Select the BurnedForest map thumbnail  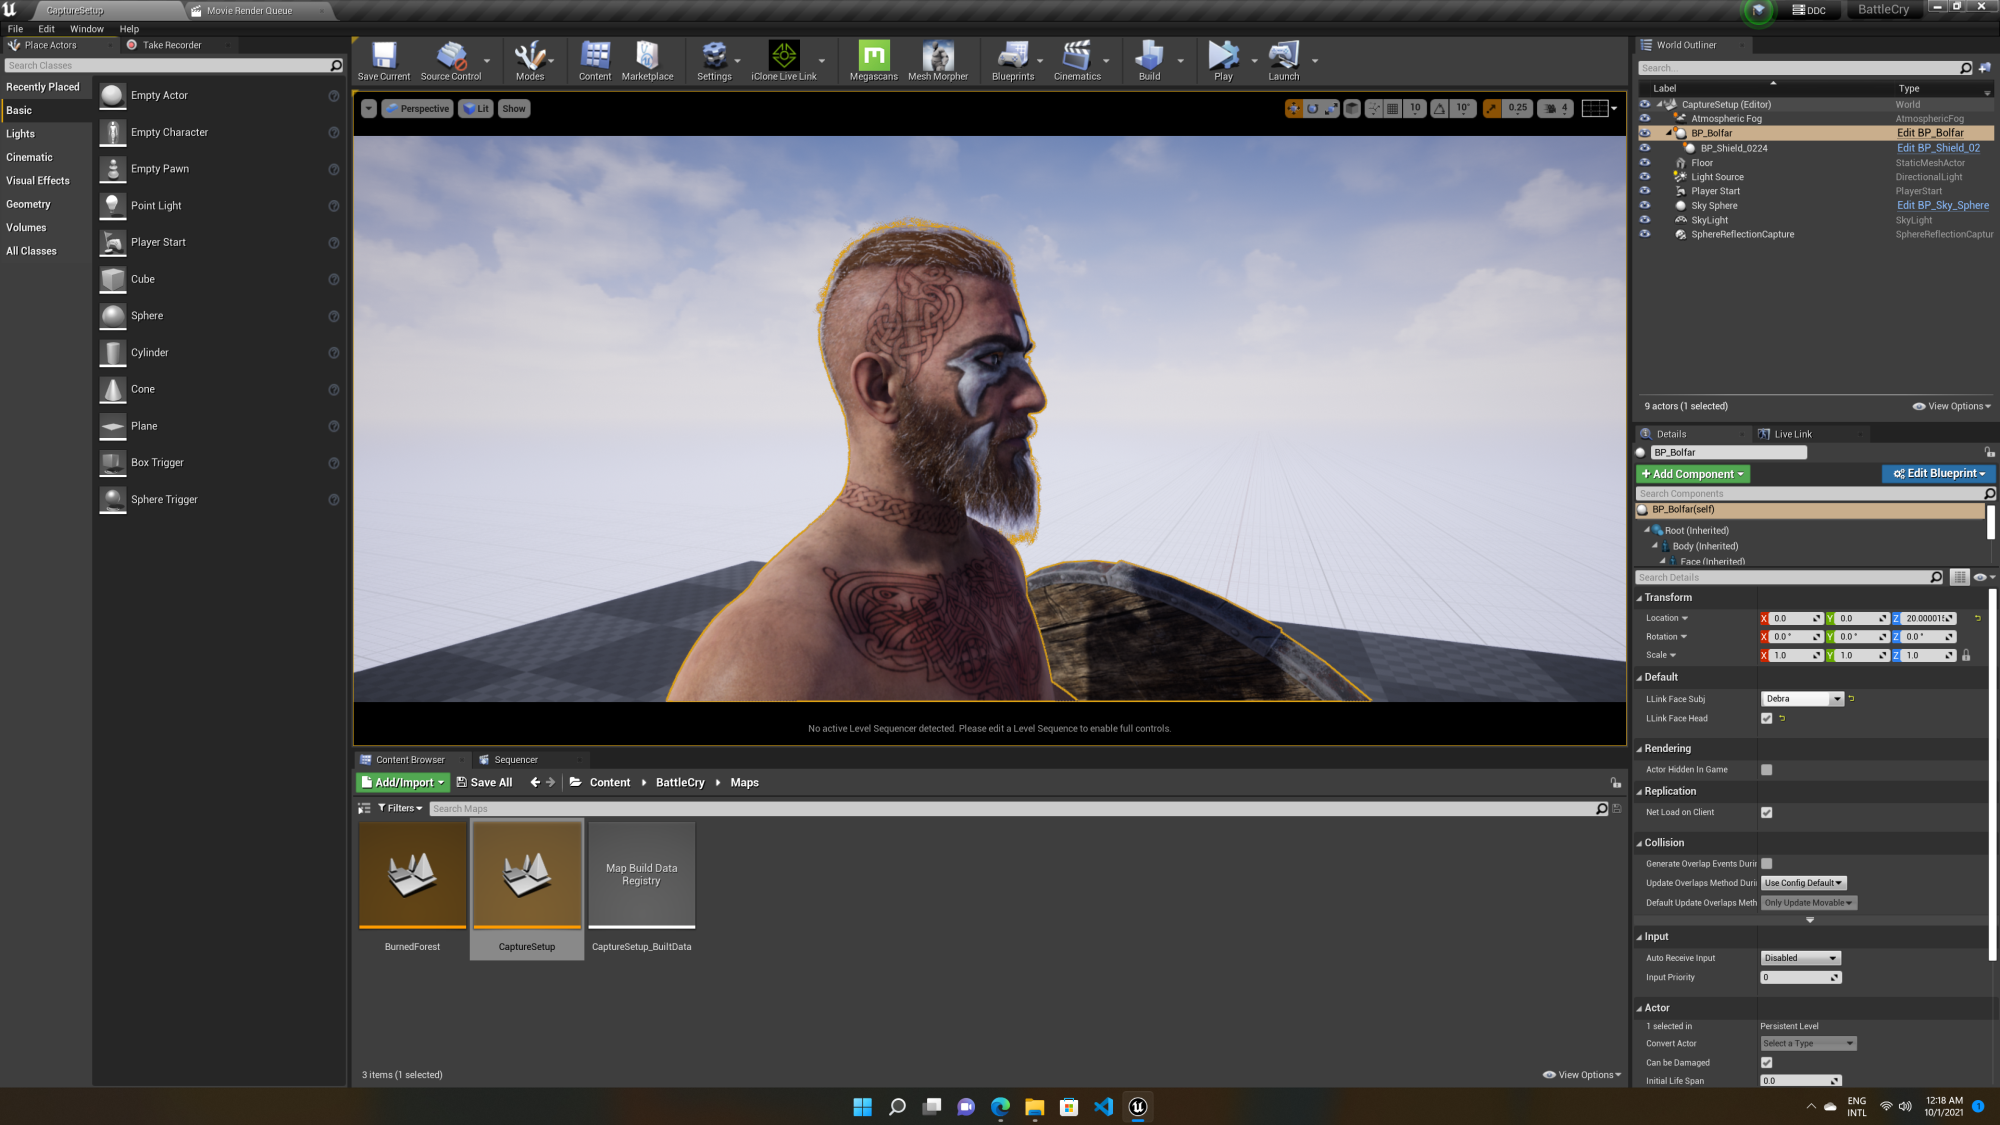tap(412, 875)
